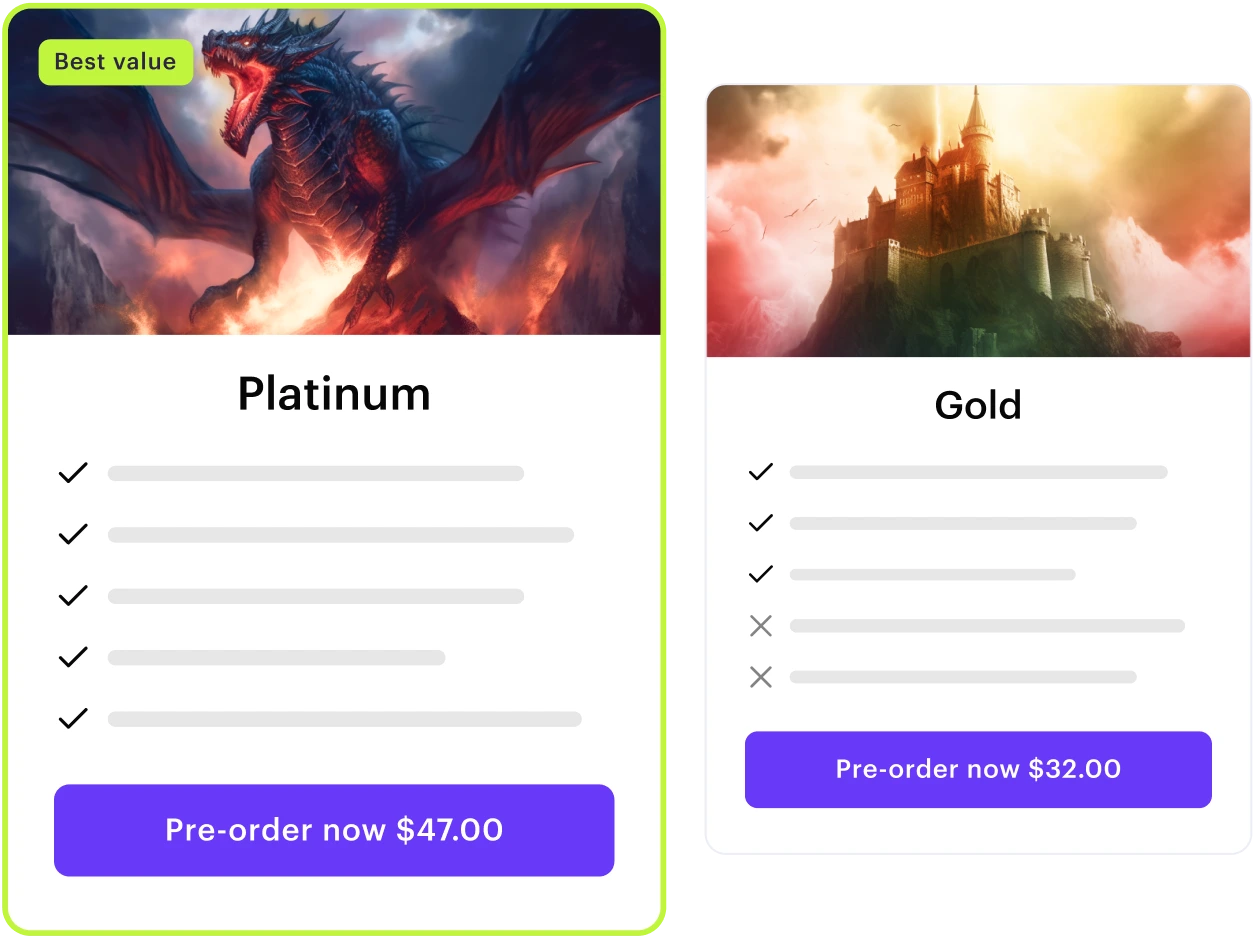The image size is (1254, 937).
Task: Click the first X mark in Gold list
Action: coord(761,626)
